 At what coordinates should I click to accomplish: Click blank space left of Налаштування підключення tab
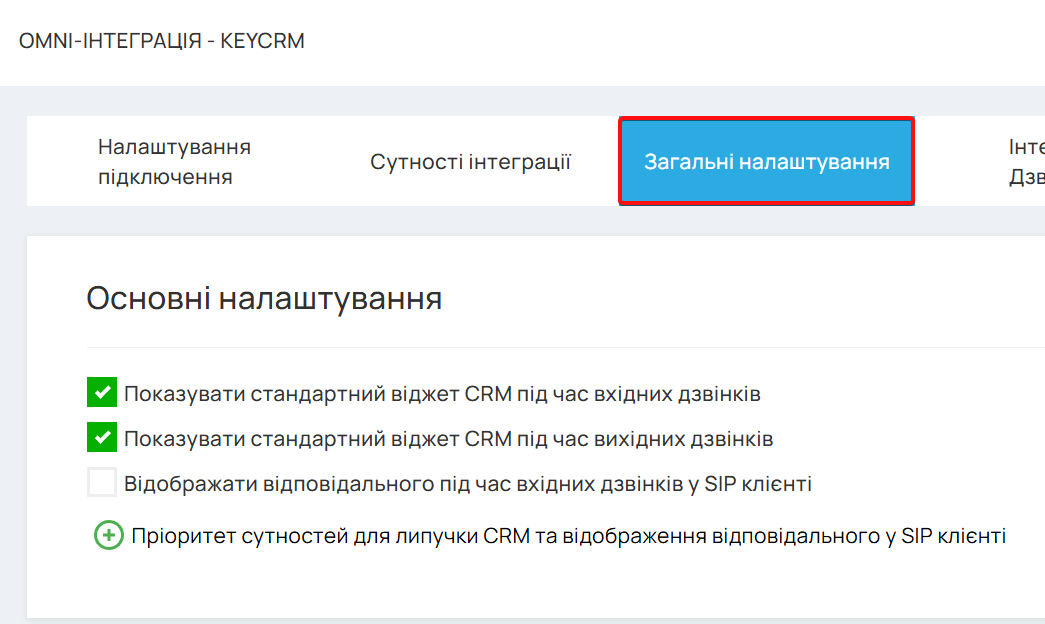tap(60, 161)
